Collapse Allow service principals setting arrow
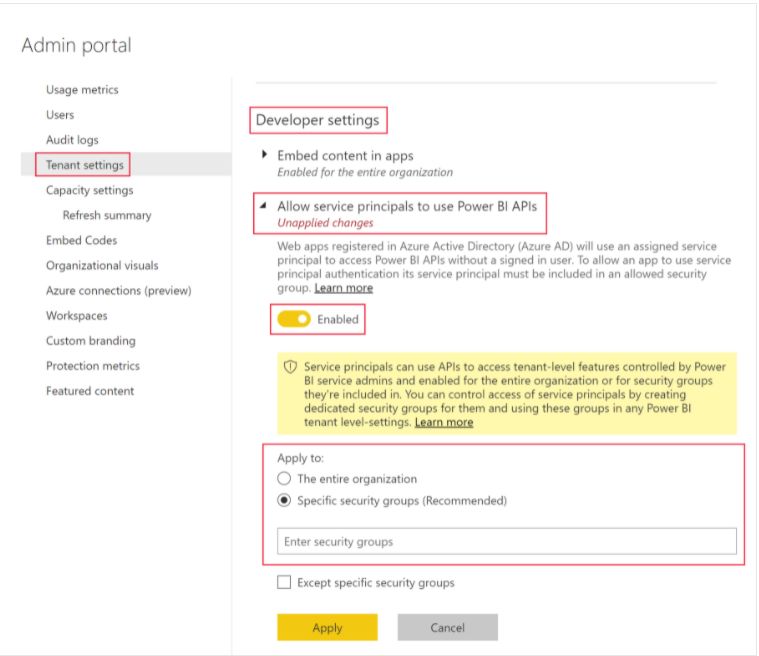The width and height of the screenshot is (759, 656). click(x=263, y=205)
